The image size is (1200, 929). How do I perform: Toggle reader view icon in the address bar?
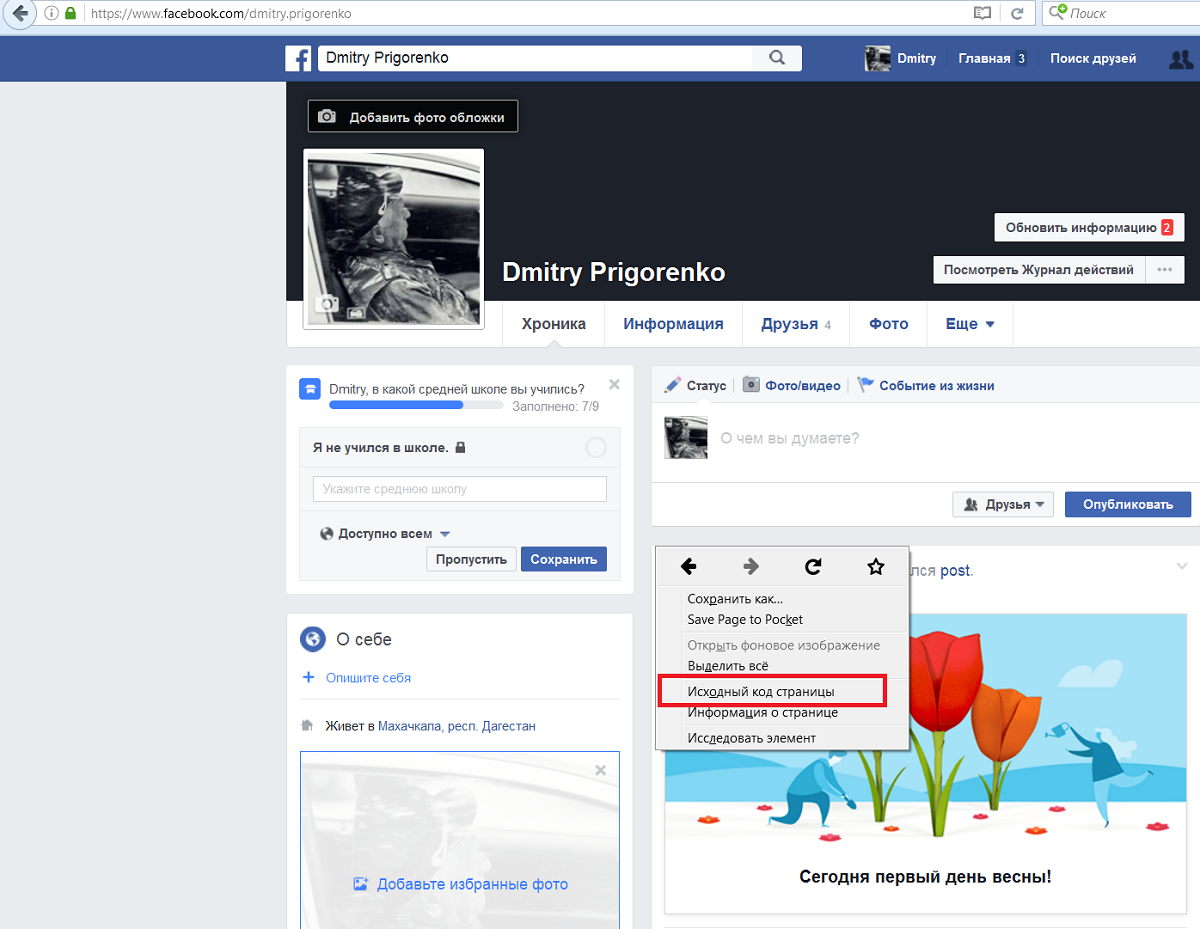pos(982,14)
